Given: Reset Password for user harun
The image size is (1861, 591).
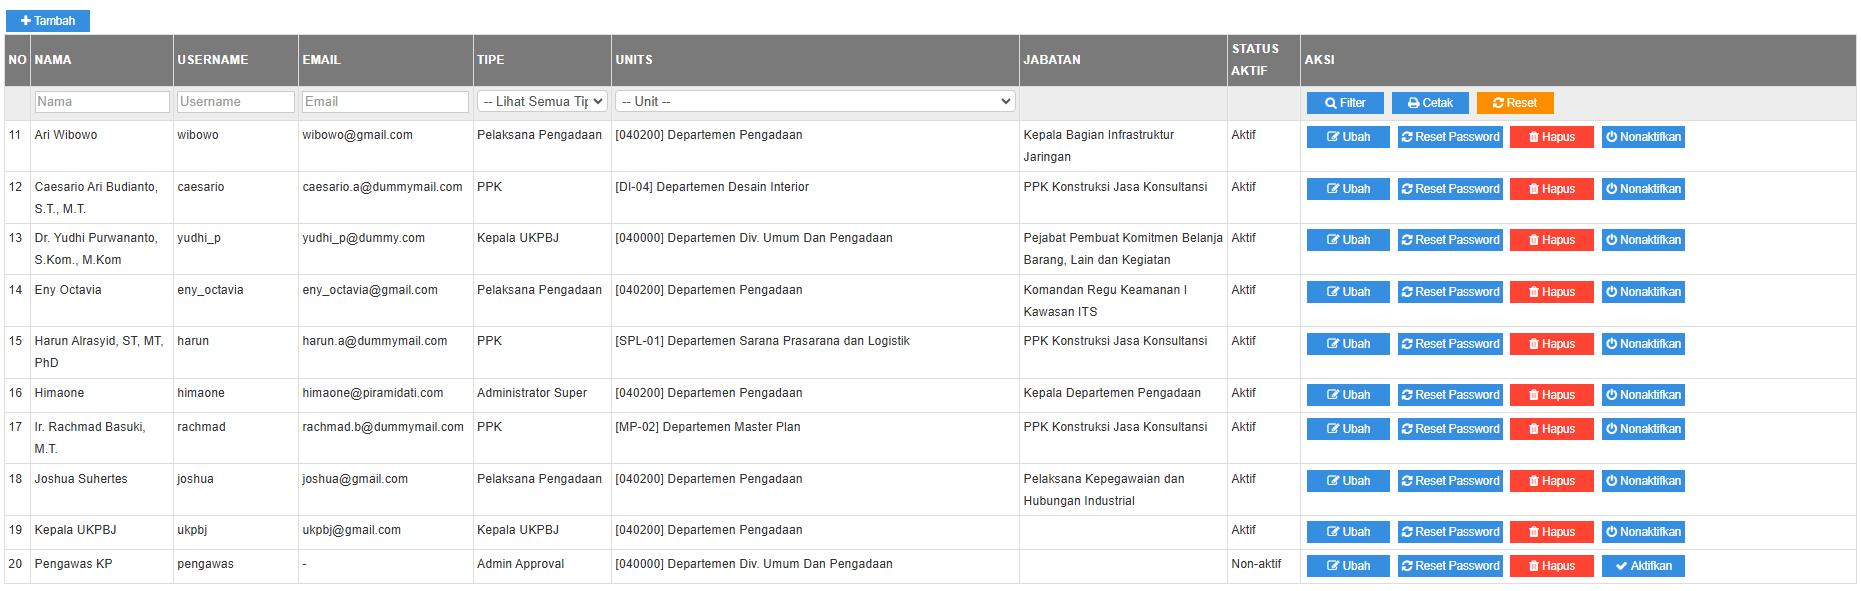Looking at the screenshot, I should pos(1450,344).
